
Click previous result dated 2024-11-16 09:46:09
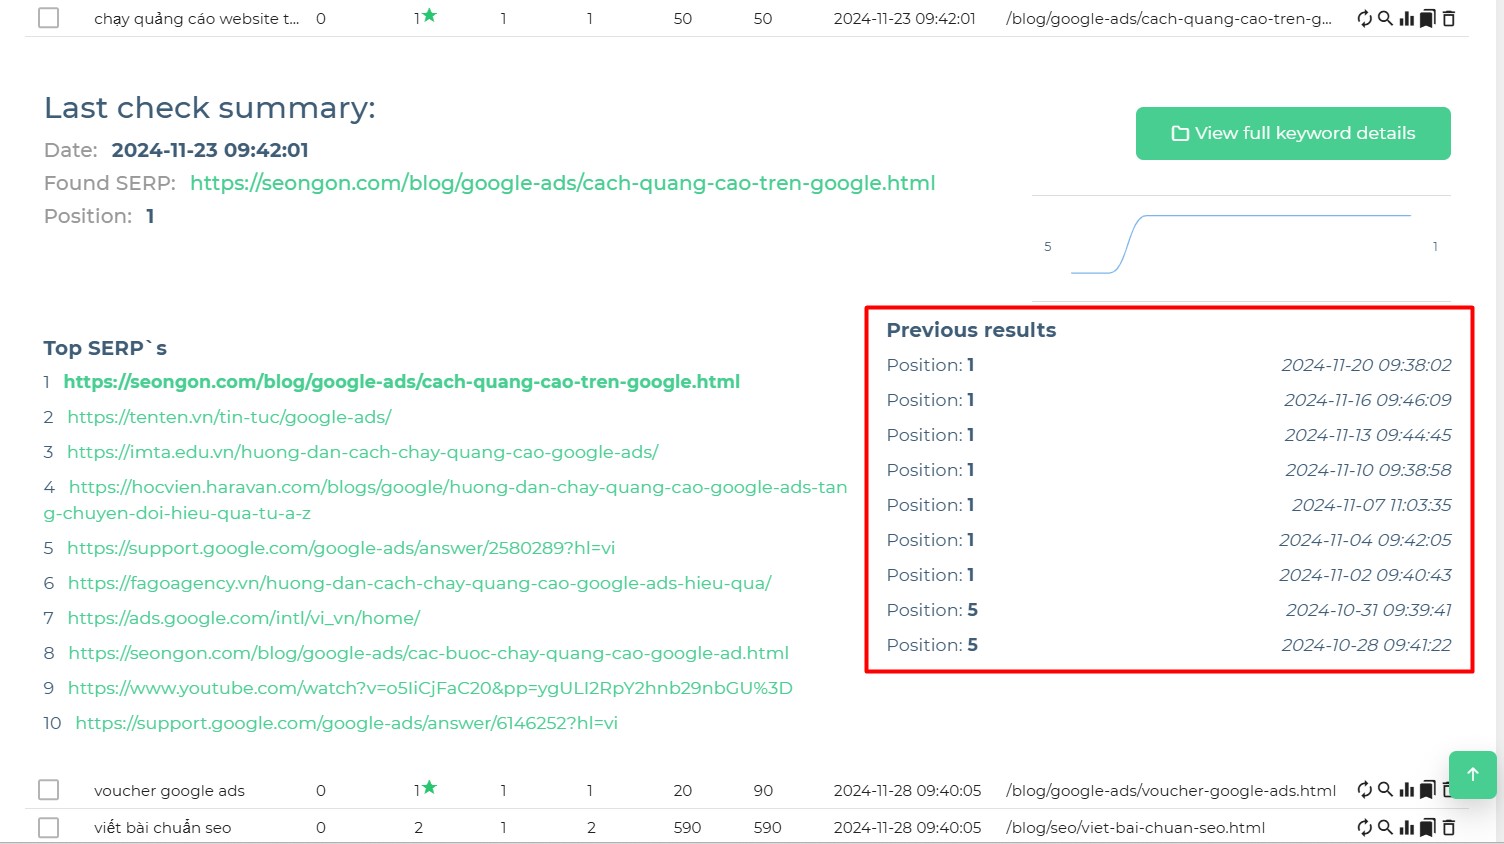click(x=1168, y=400)
